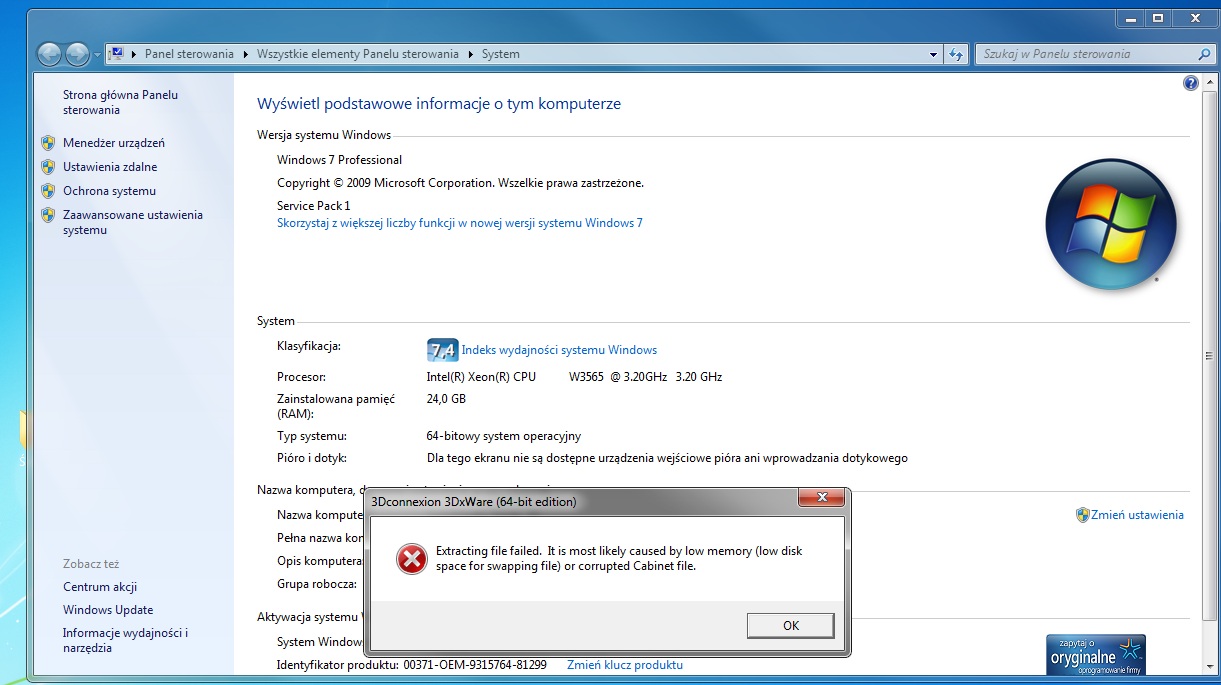The height and width of the screenshot is (685, 1221).
Task: Expand the address bar history dropdown
Action: 933,54
